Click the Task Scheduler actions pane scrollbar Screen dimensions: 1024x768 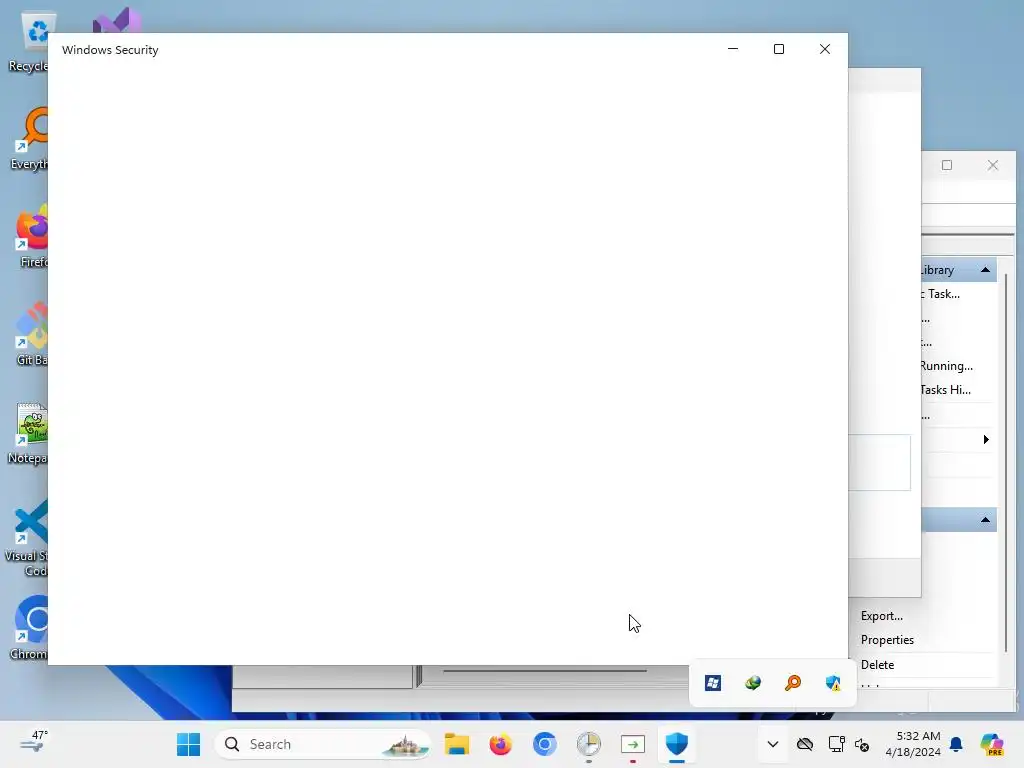(1006, 463)
